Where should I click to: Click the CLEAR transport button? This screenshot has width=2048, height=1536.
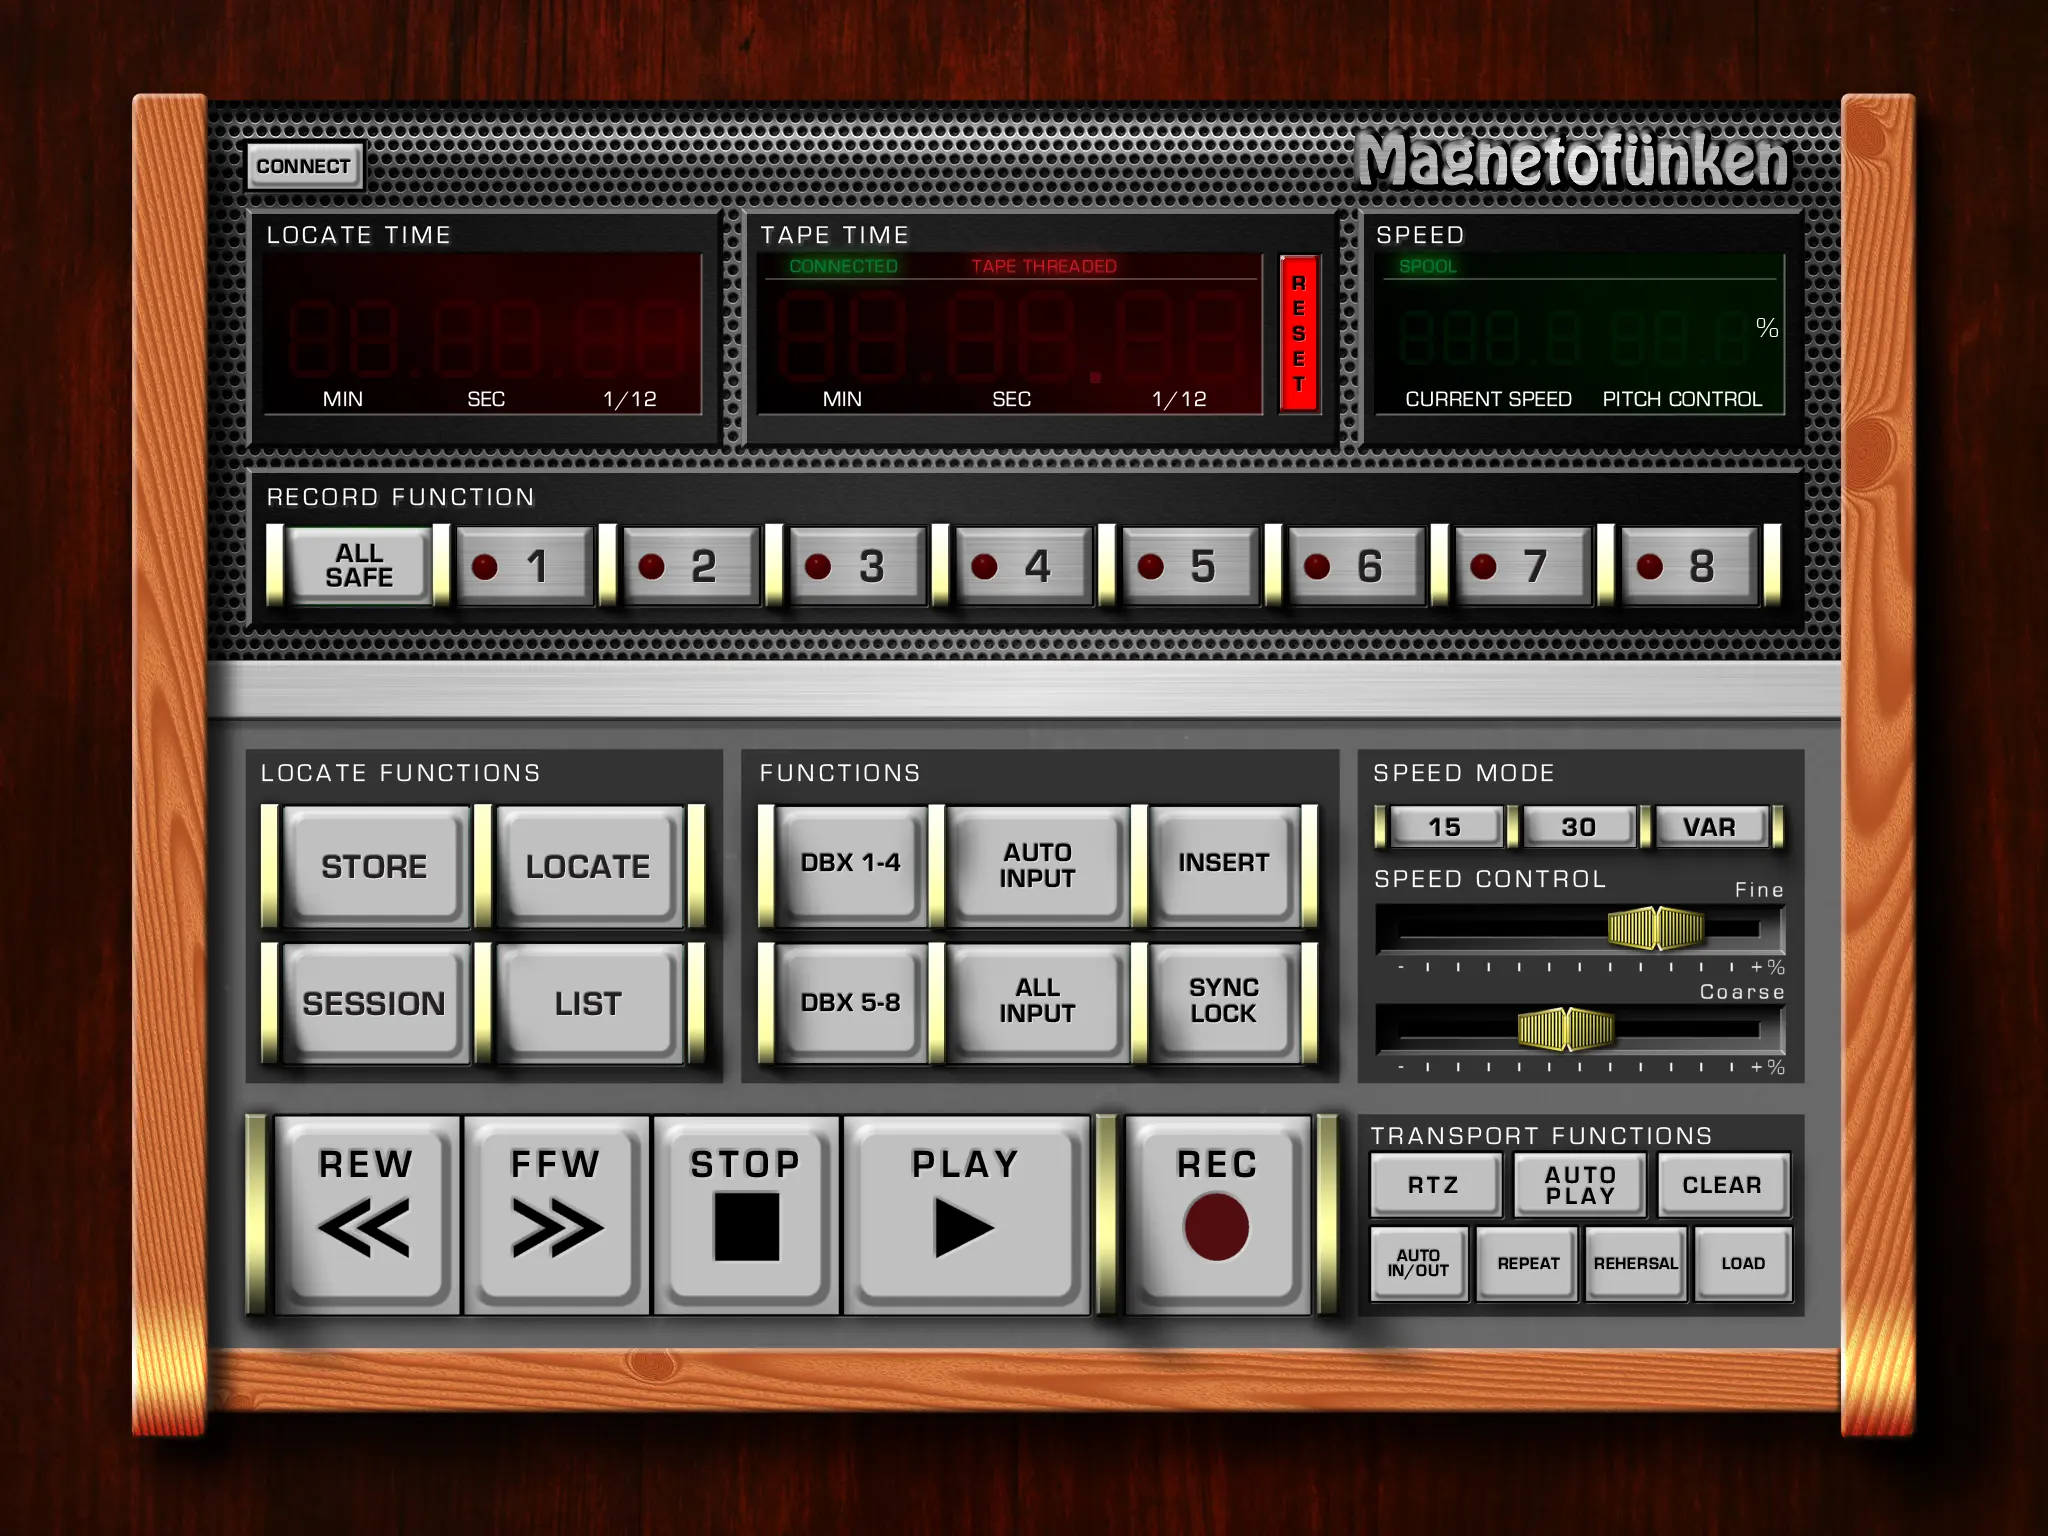pos(1723,1185)
